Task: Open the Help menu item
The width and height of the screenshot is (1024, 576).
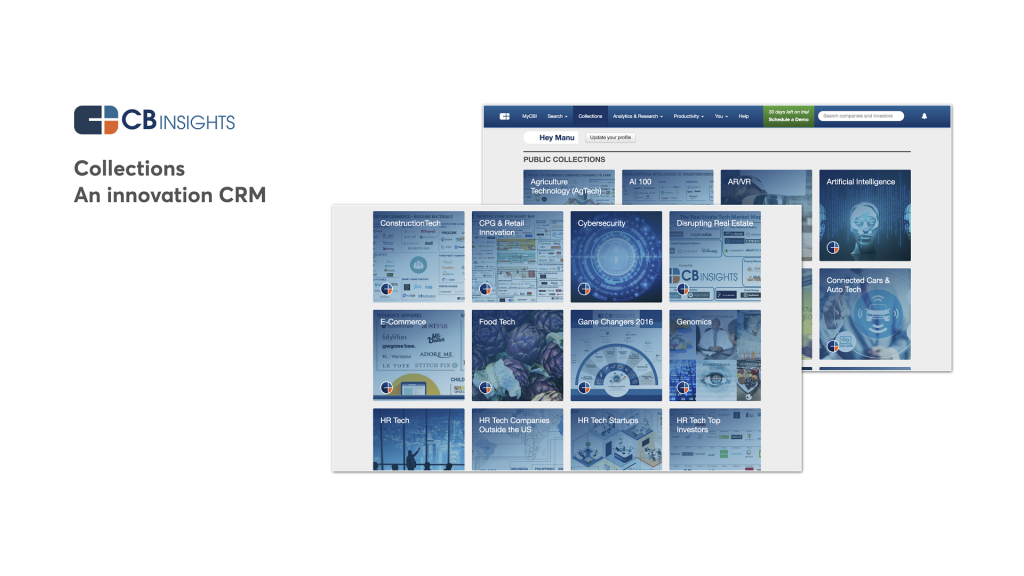Action: [743, 116]
